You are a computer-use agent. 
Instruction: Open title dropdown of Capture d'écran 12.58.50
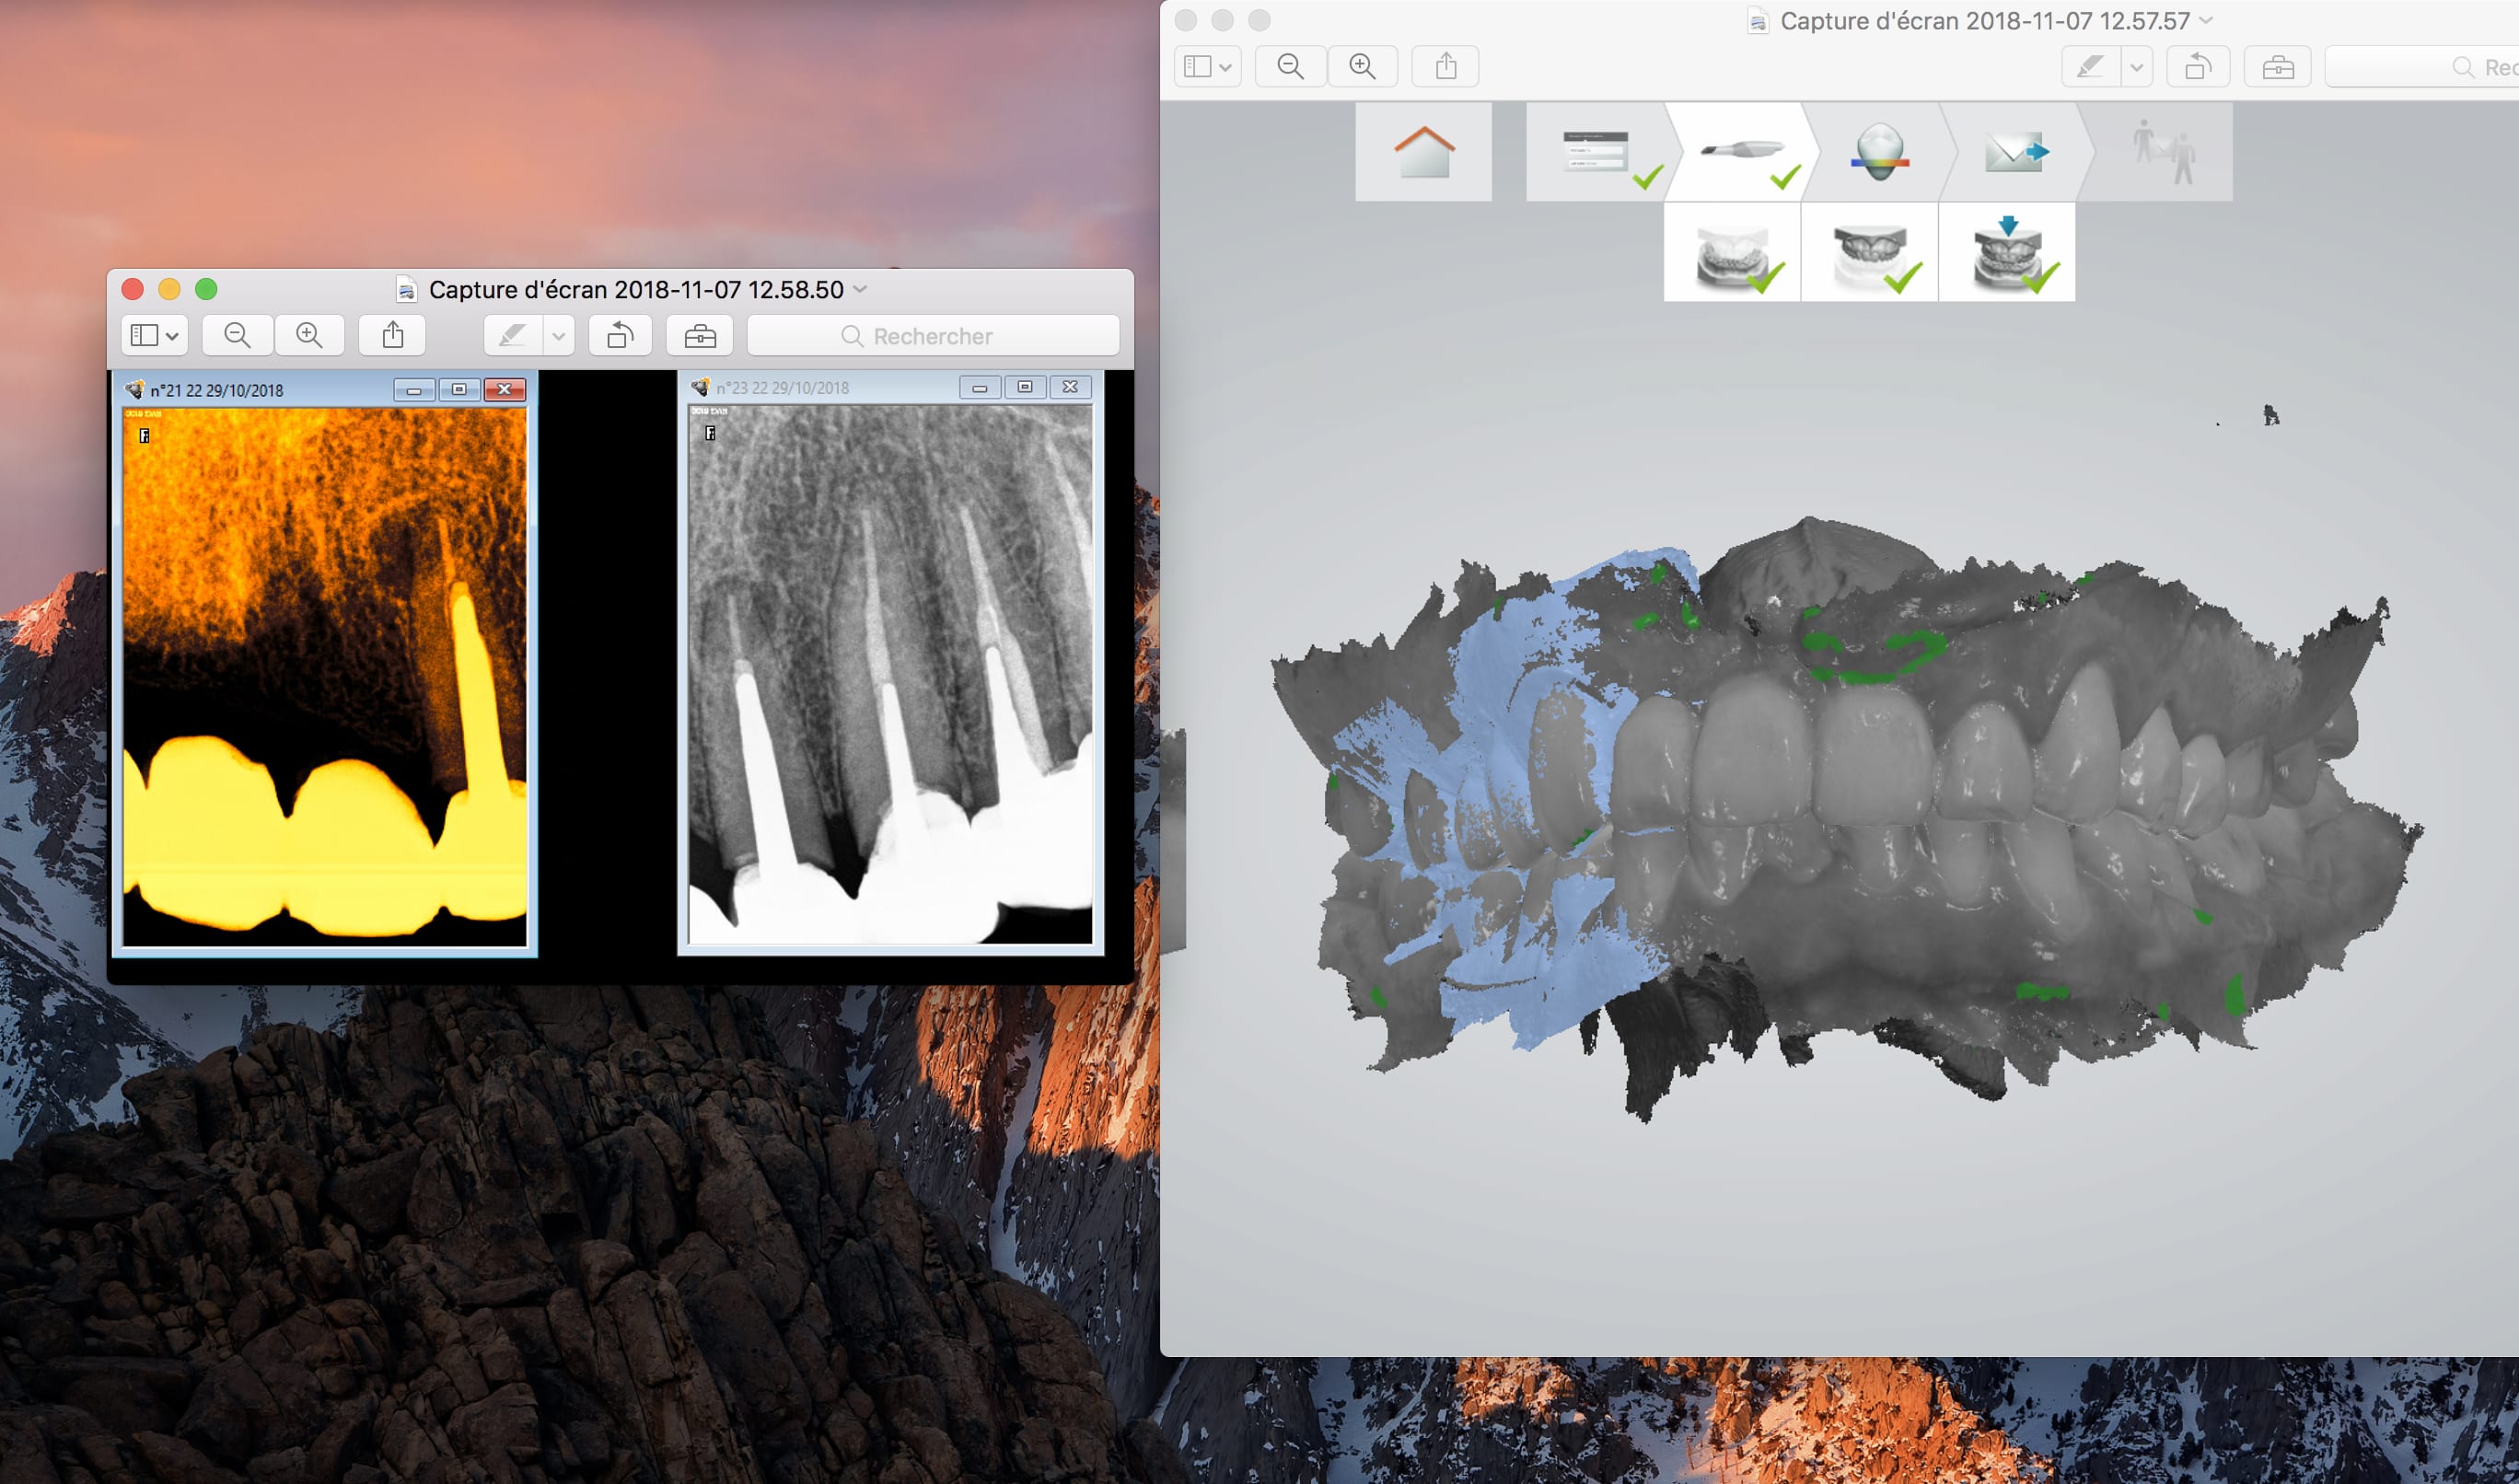pos(860,289)
